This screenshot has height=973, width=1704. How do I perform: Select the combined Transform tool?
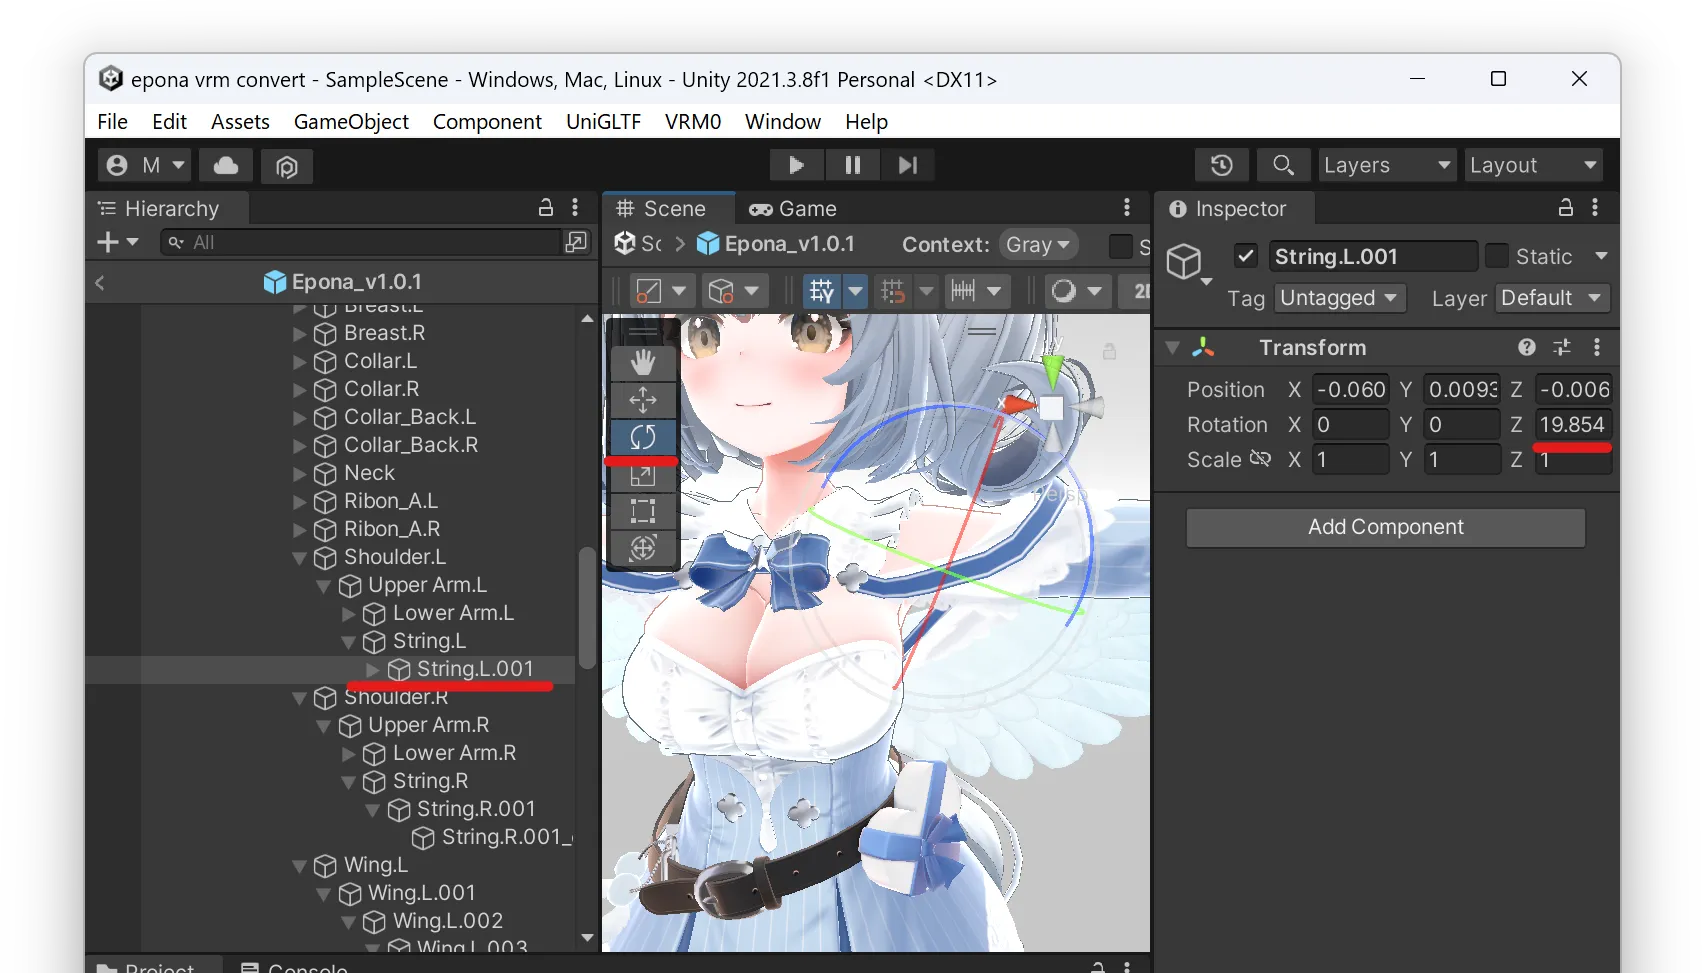pos(643,548)
